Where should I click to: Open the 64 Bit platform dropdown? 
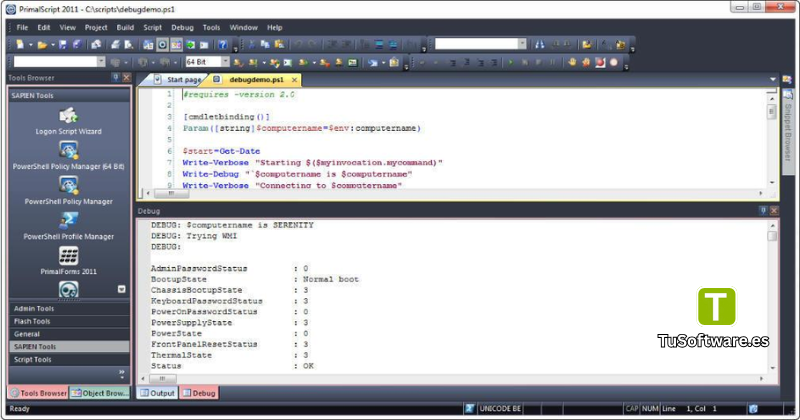225,62
